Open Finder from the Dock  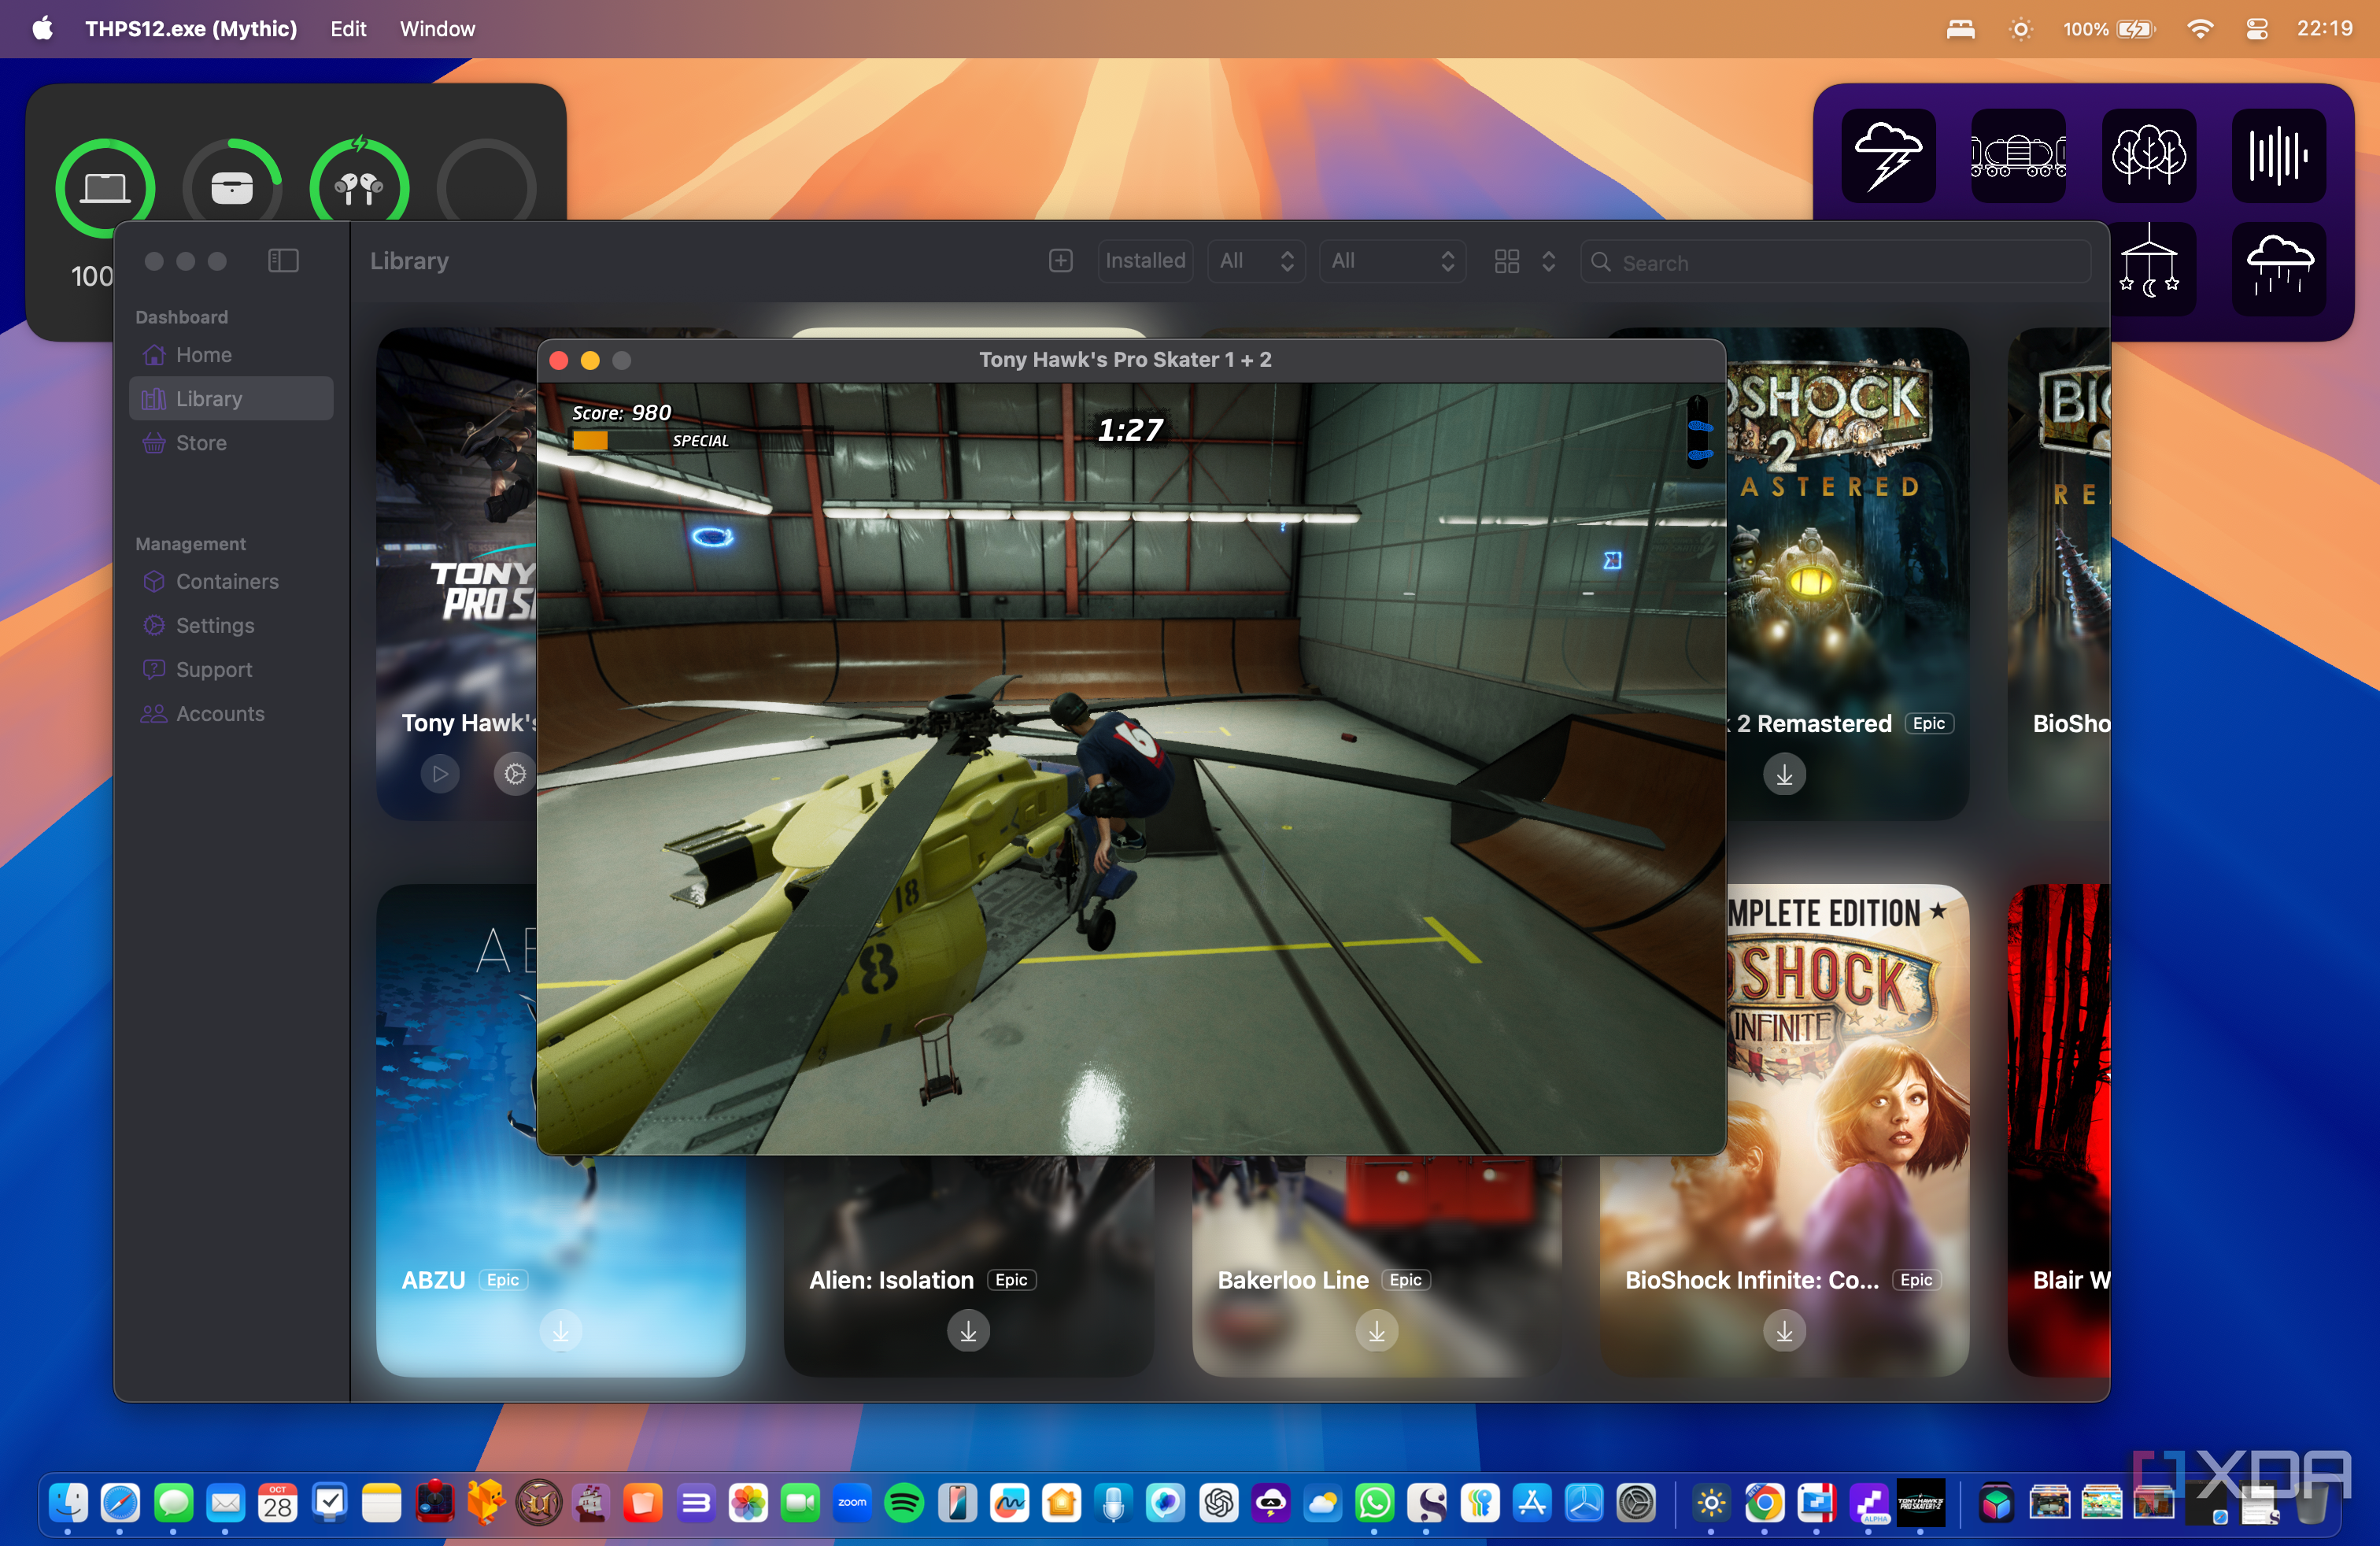click(x=68, y=1502)
